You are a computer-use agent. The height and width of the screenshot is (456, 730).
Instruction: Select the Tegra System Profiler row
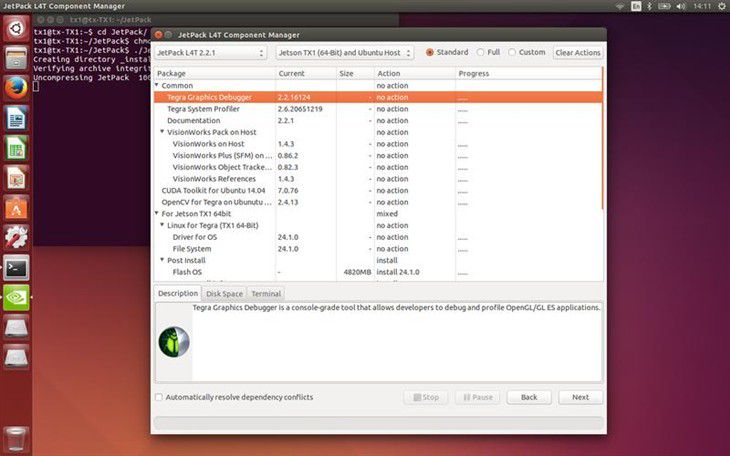378,109
